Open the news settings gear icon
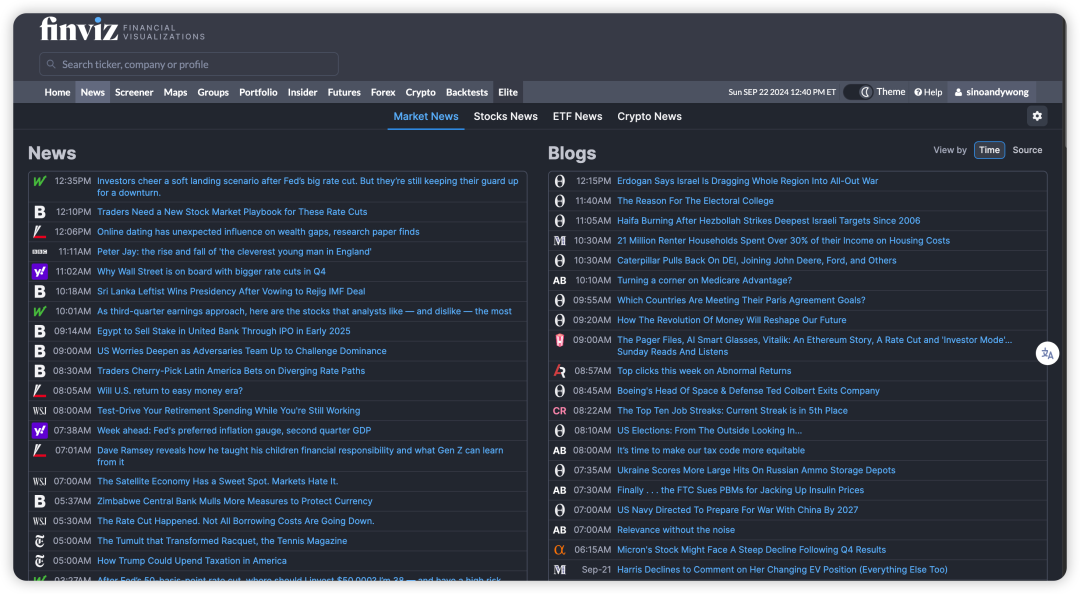 [x=1037, y=116]
